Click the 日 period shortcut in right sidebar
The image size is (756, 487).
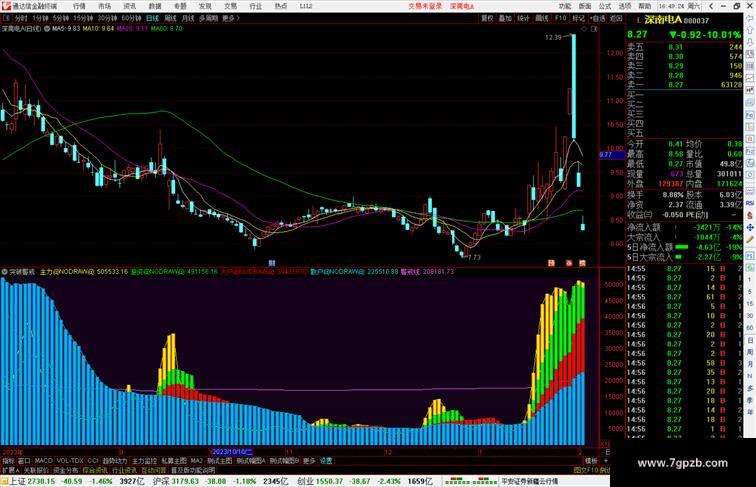click(x=750, y=340)
